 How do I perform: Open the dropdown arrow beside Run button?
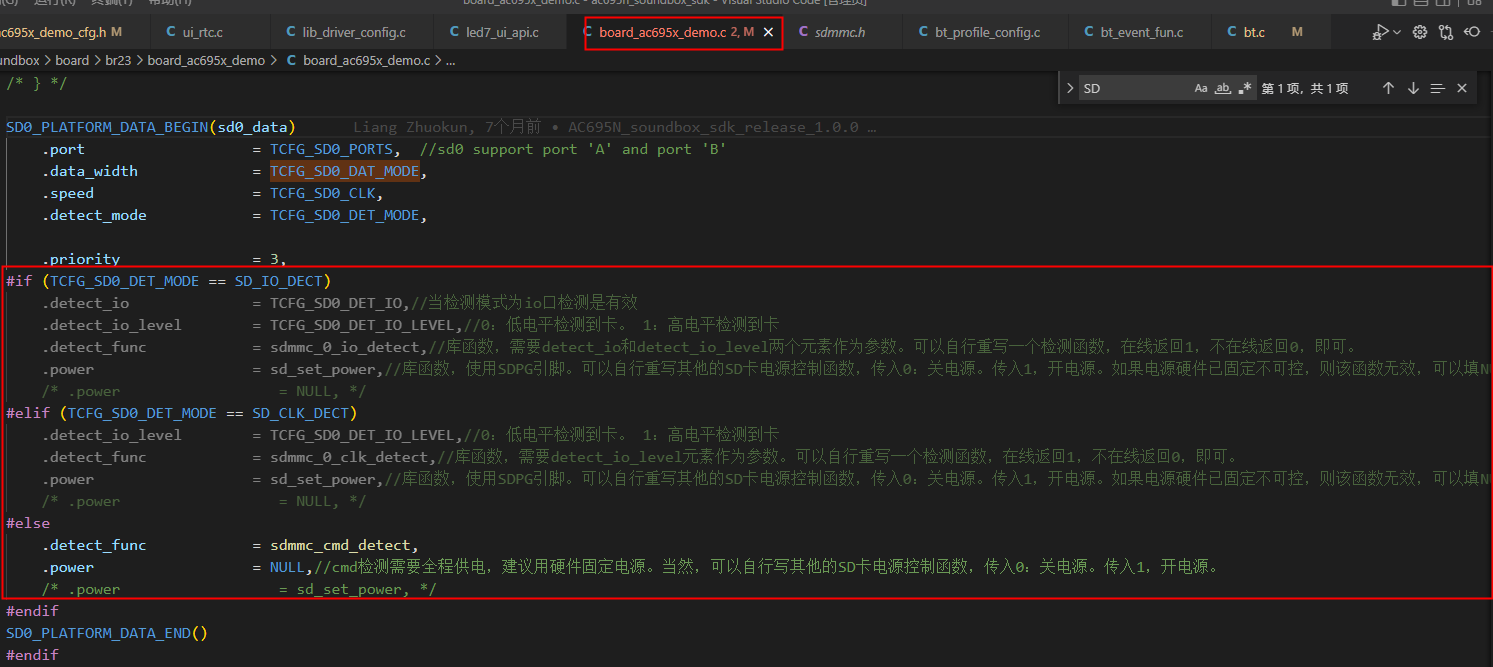[1397, 32]
